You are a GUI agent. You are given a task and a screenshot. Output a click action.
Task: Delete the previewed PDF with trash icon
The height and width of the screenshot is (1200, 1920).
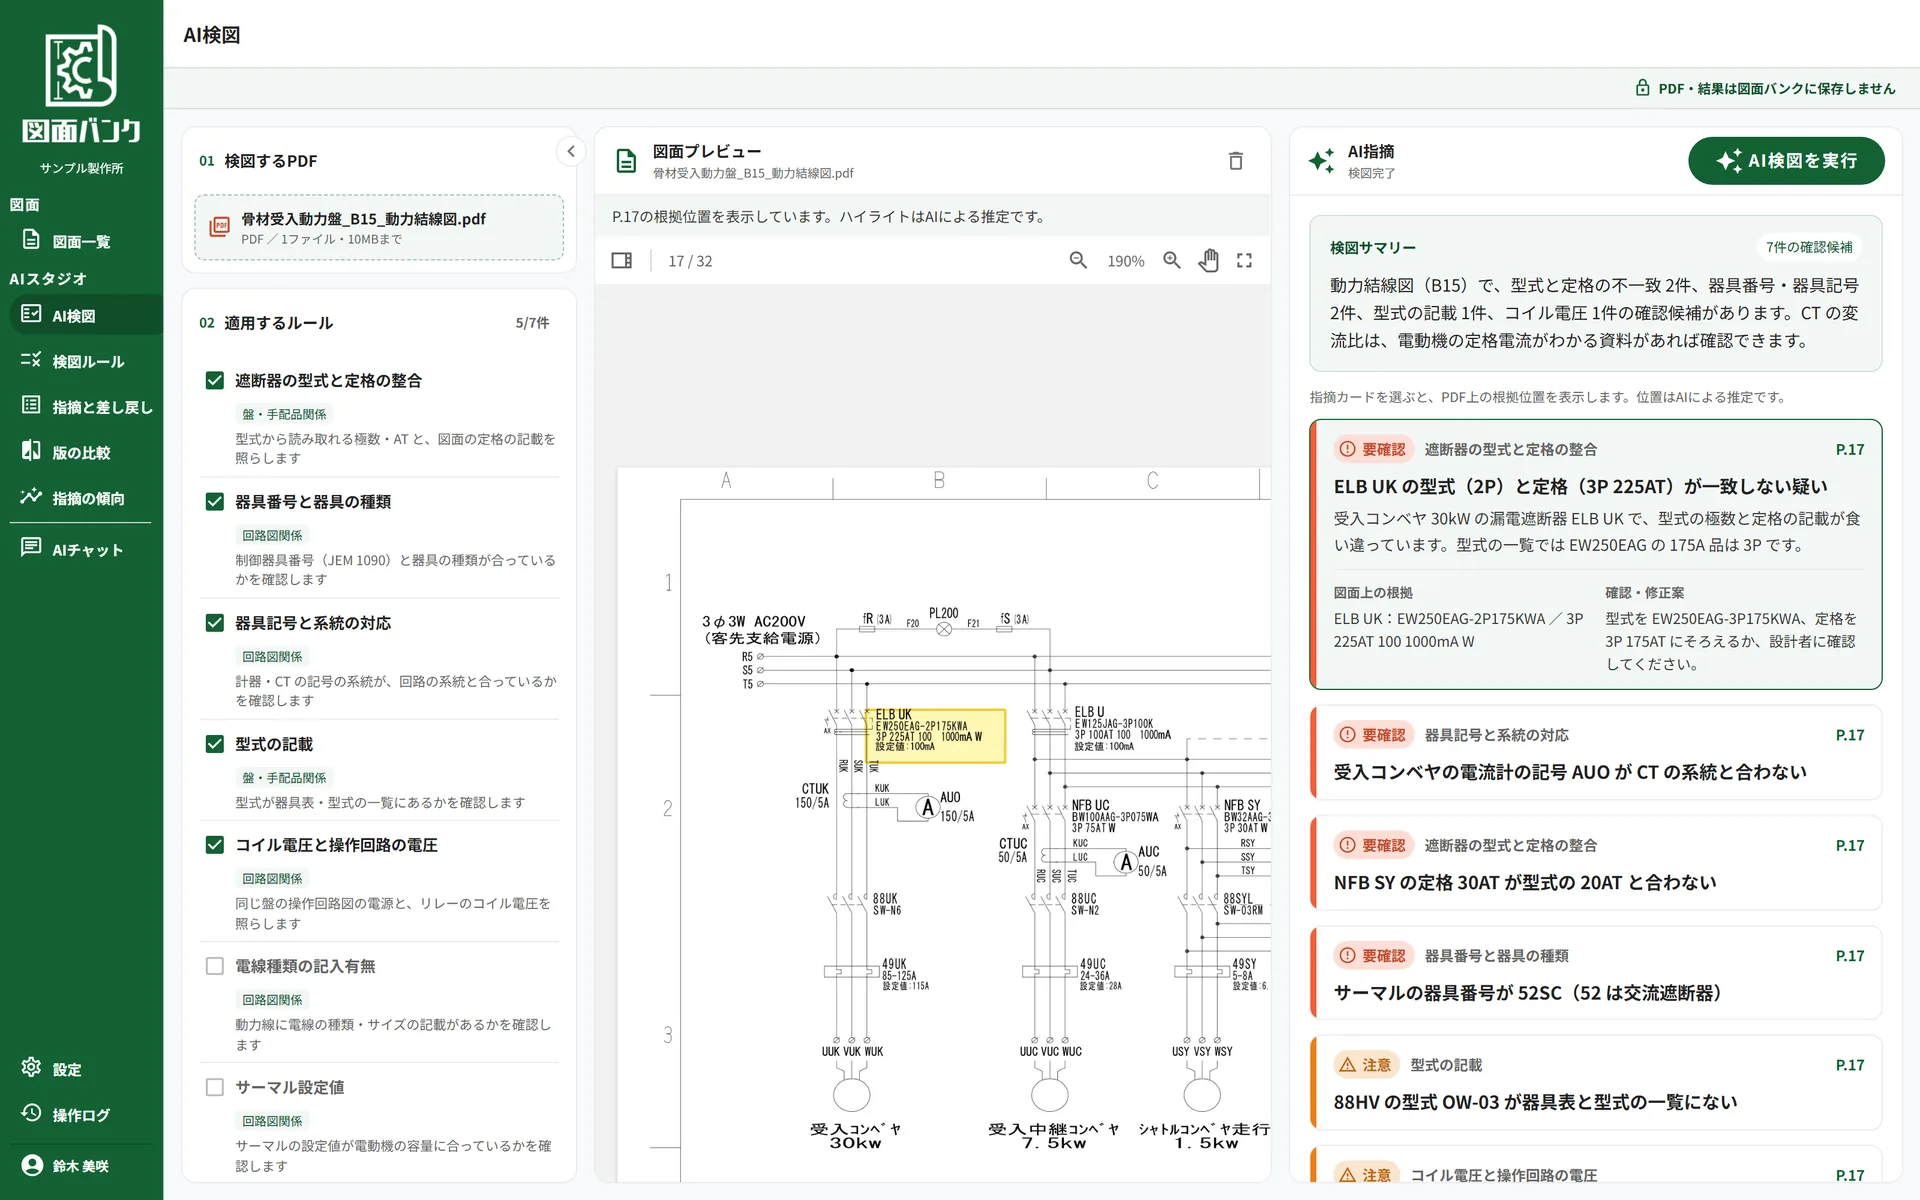[x=1236, y=161]
